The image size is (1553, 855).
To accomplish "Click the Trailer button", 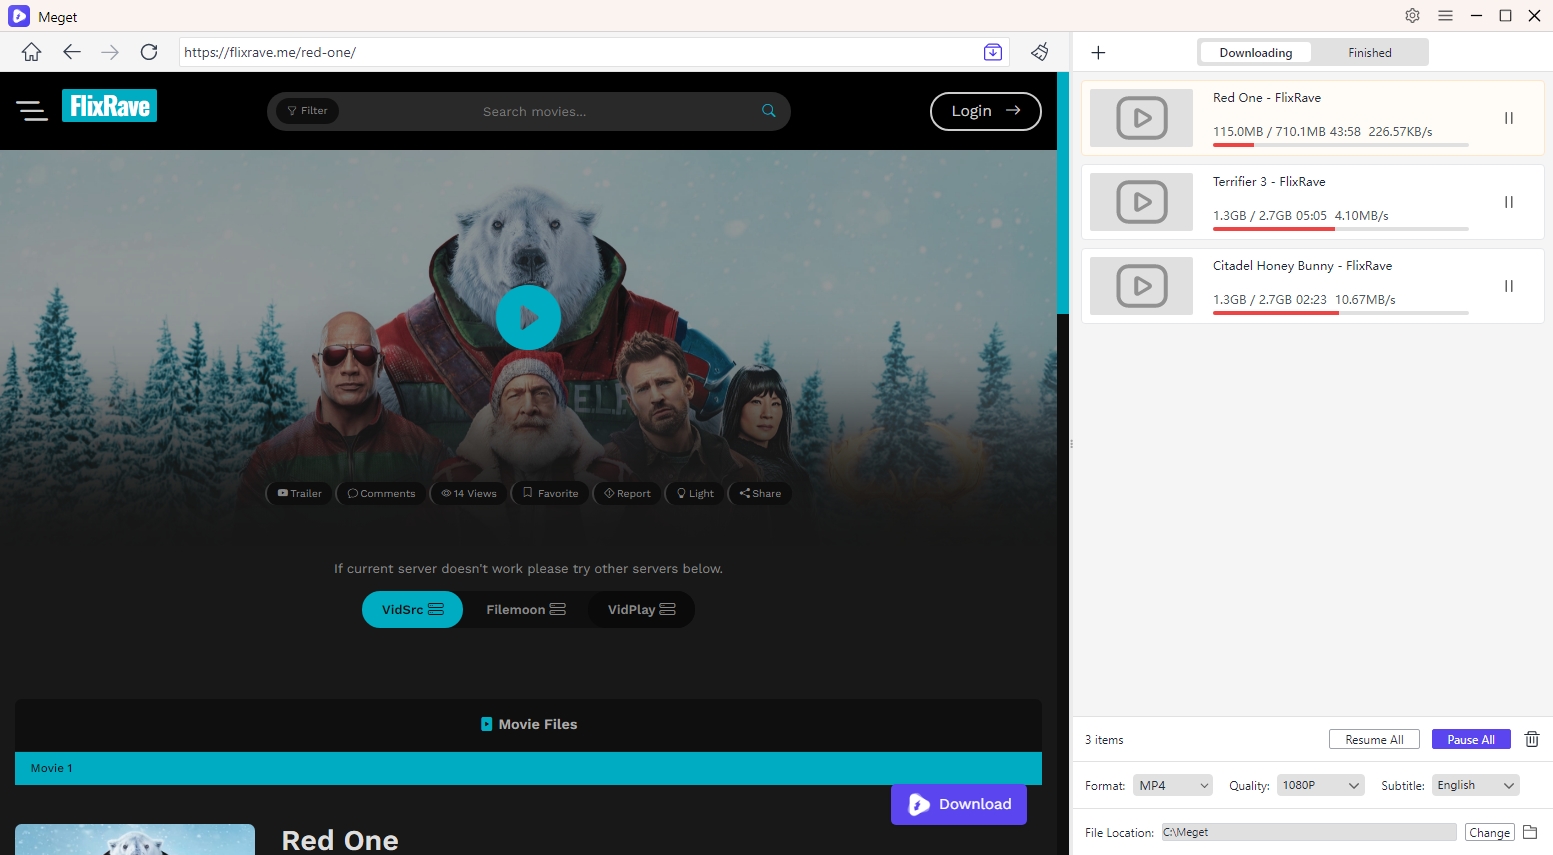I will [x=300, y=493].
